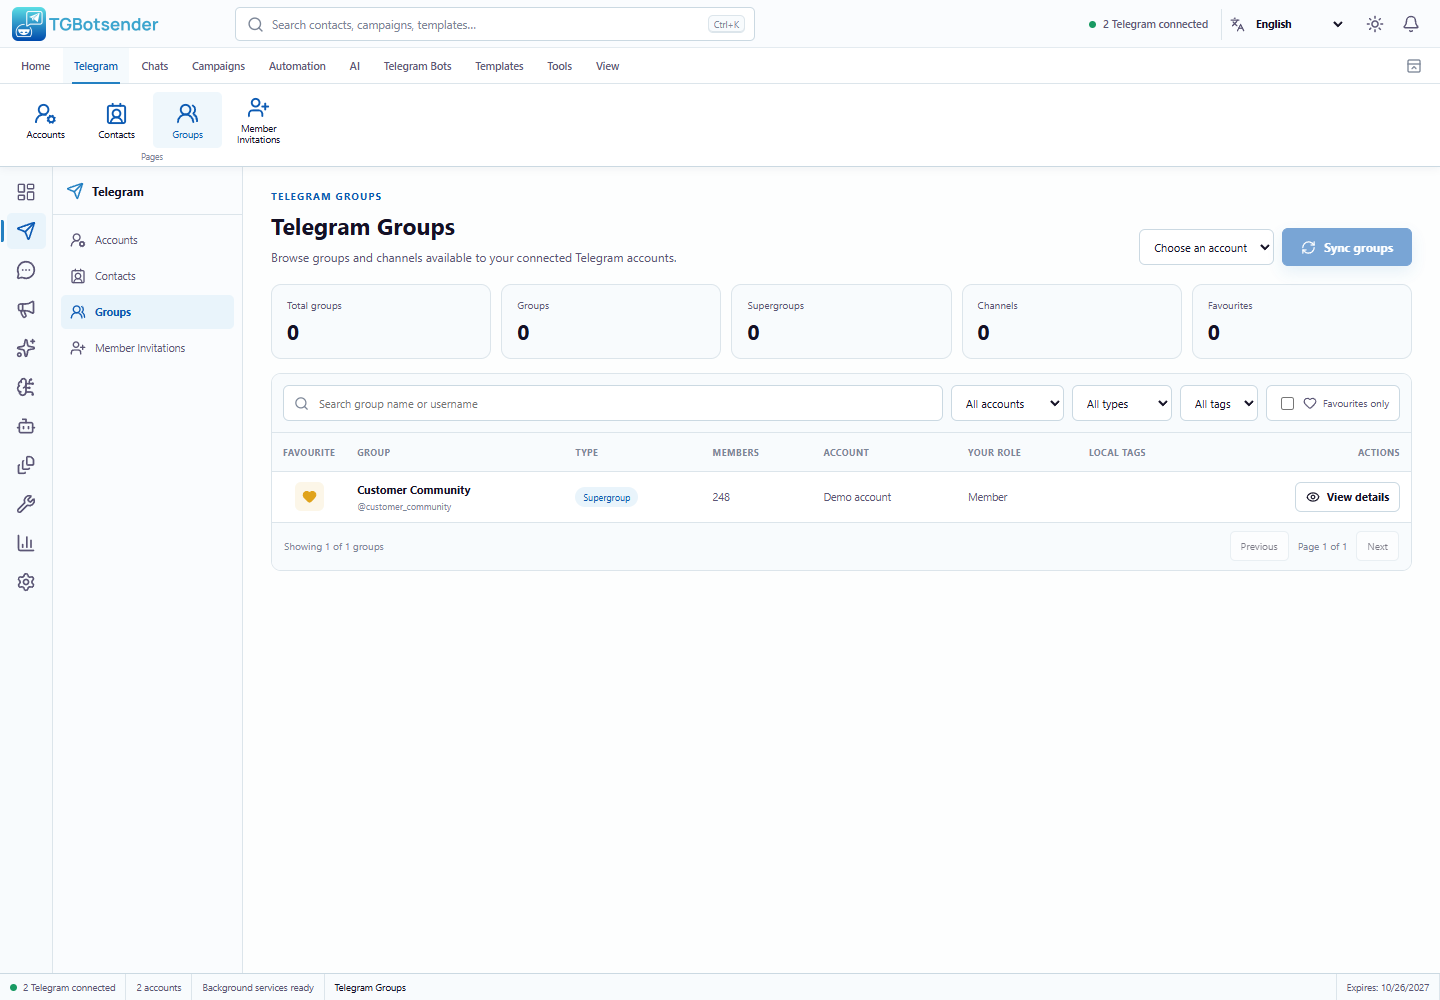The width and height of the screenshot is (1440, 1000).
Task: Open the All types filter dropdown
Action: coord(1122,404)
